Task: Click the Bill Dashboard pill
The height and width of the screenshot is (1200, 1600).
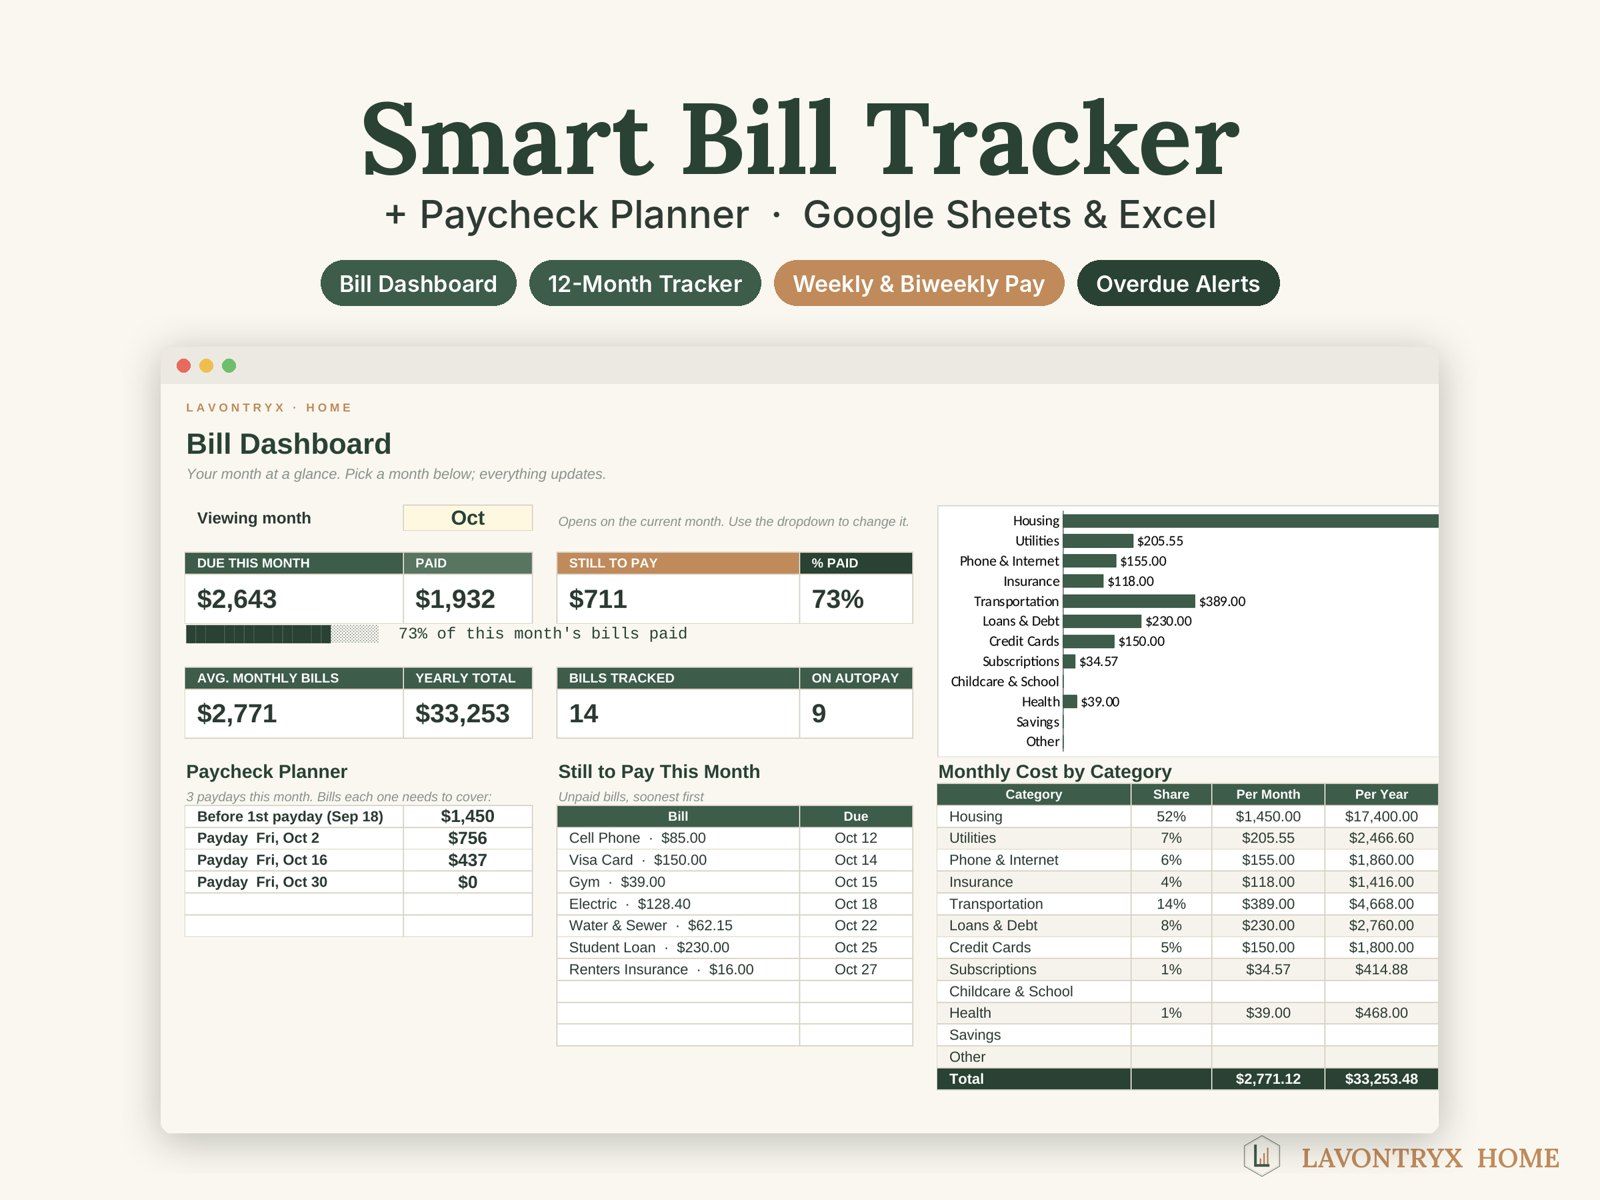Action: coord(418,284)
